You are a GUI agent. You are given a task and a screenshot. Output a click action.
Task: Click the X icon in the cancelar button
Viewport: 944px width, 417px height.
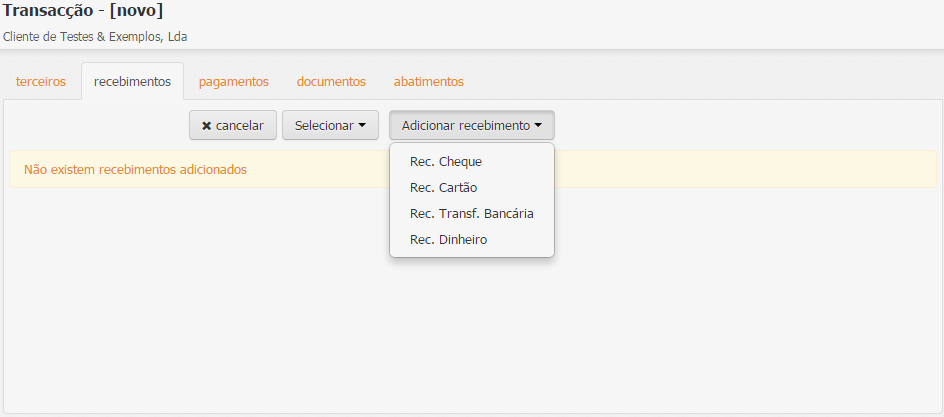coord(206,126)
